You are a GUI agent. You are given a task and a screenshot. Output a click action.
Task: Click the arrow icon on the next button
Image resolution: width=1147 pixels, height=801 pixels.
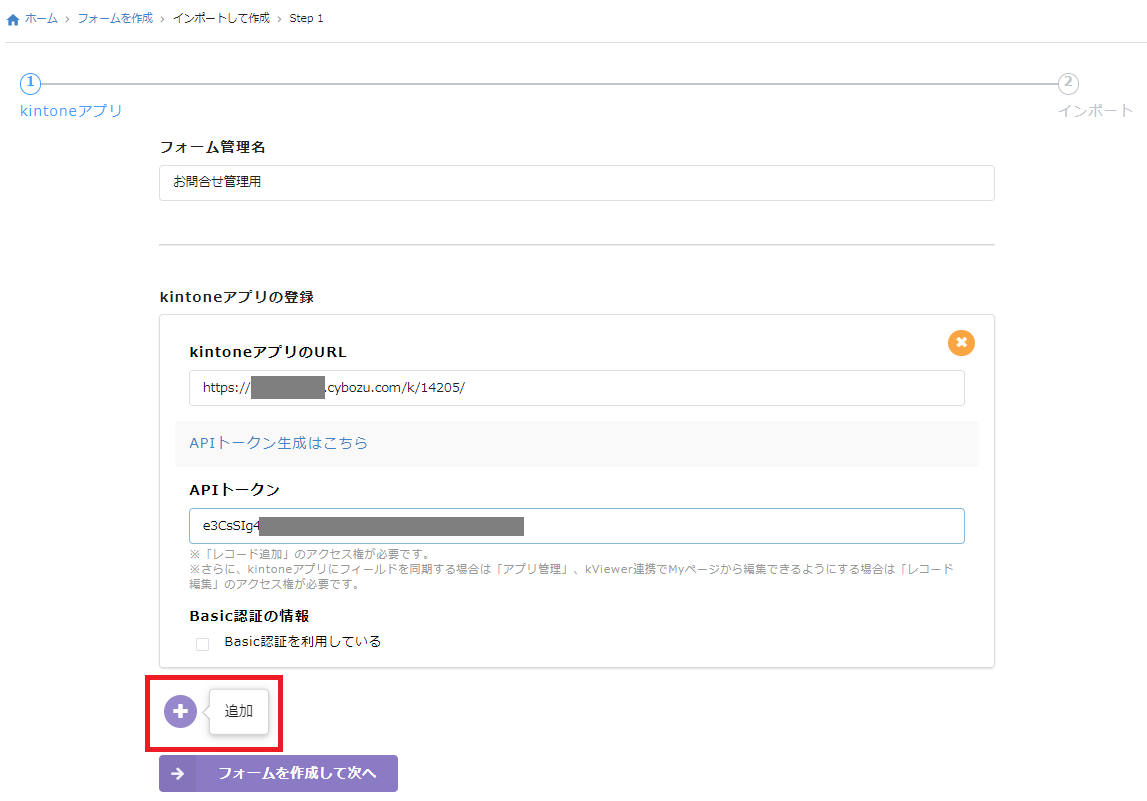click(x=178, y=773)
